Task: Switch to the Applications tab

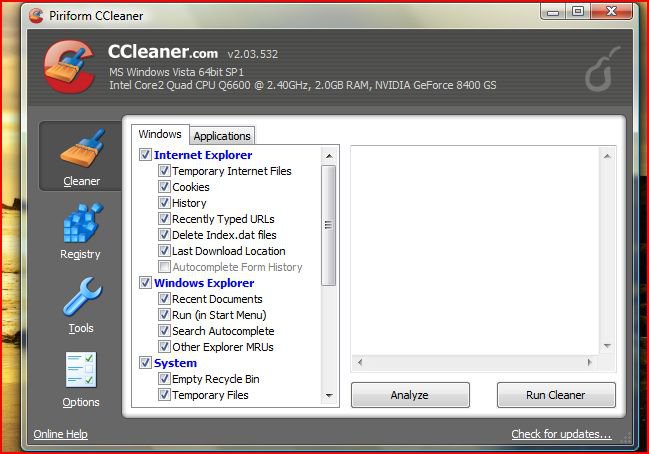Action: (222, 136)
